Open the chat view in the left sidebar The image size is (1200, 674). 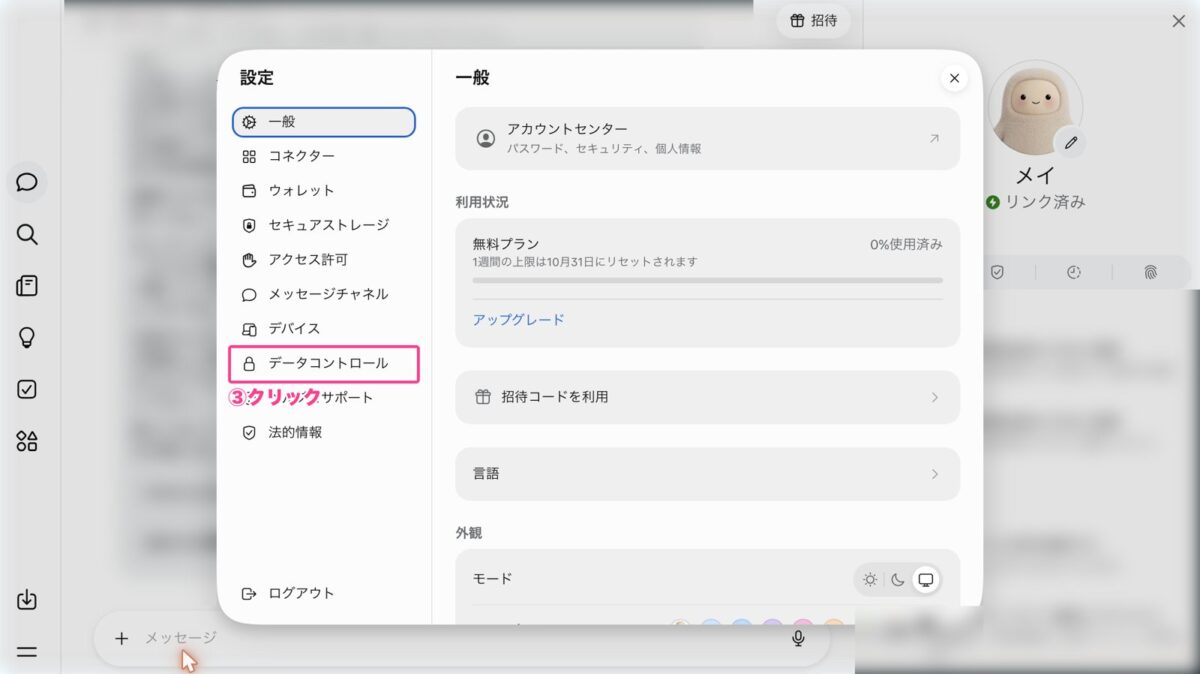(x=27, y=183)
